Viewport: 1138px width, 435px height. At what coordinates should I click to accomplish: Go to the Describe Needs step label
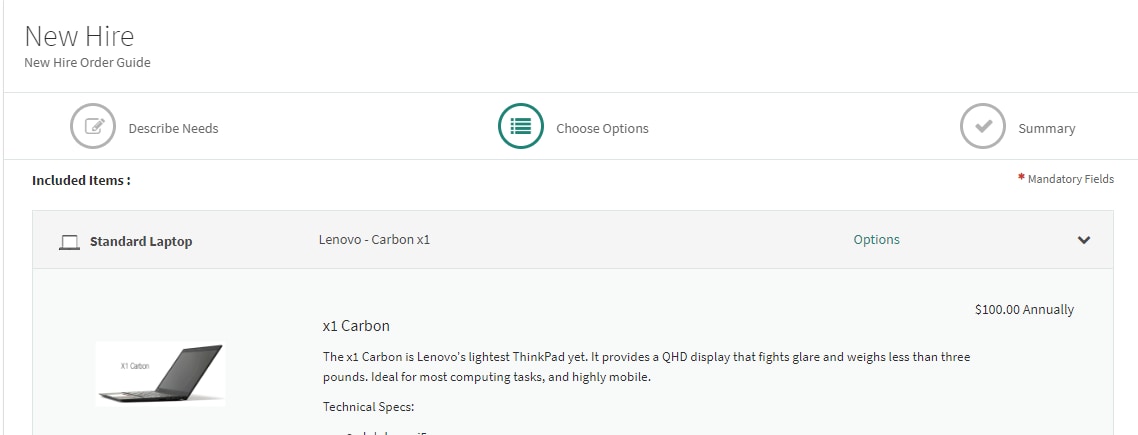(173, 129)
